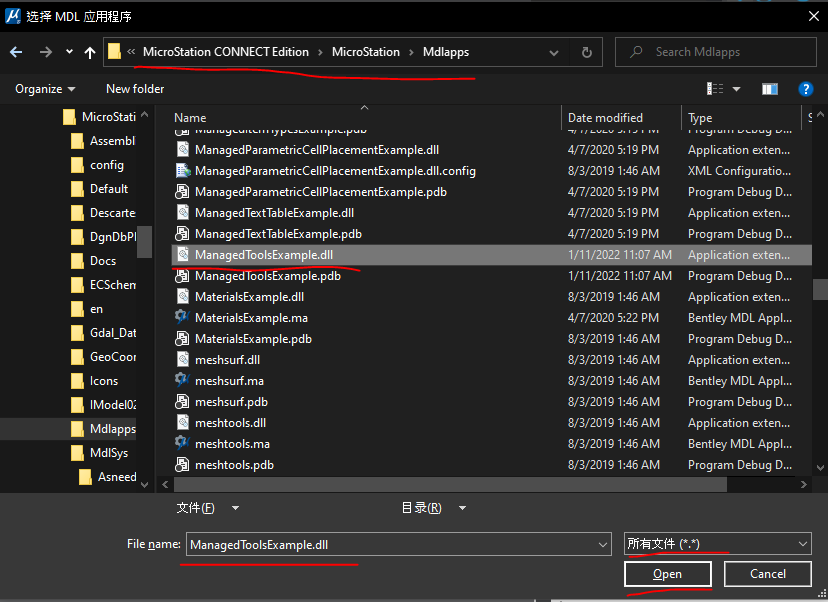Select meshsurf.ma MDL app icon
The width and height of the screenshot is (828, 602).
tap(182, 380)
